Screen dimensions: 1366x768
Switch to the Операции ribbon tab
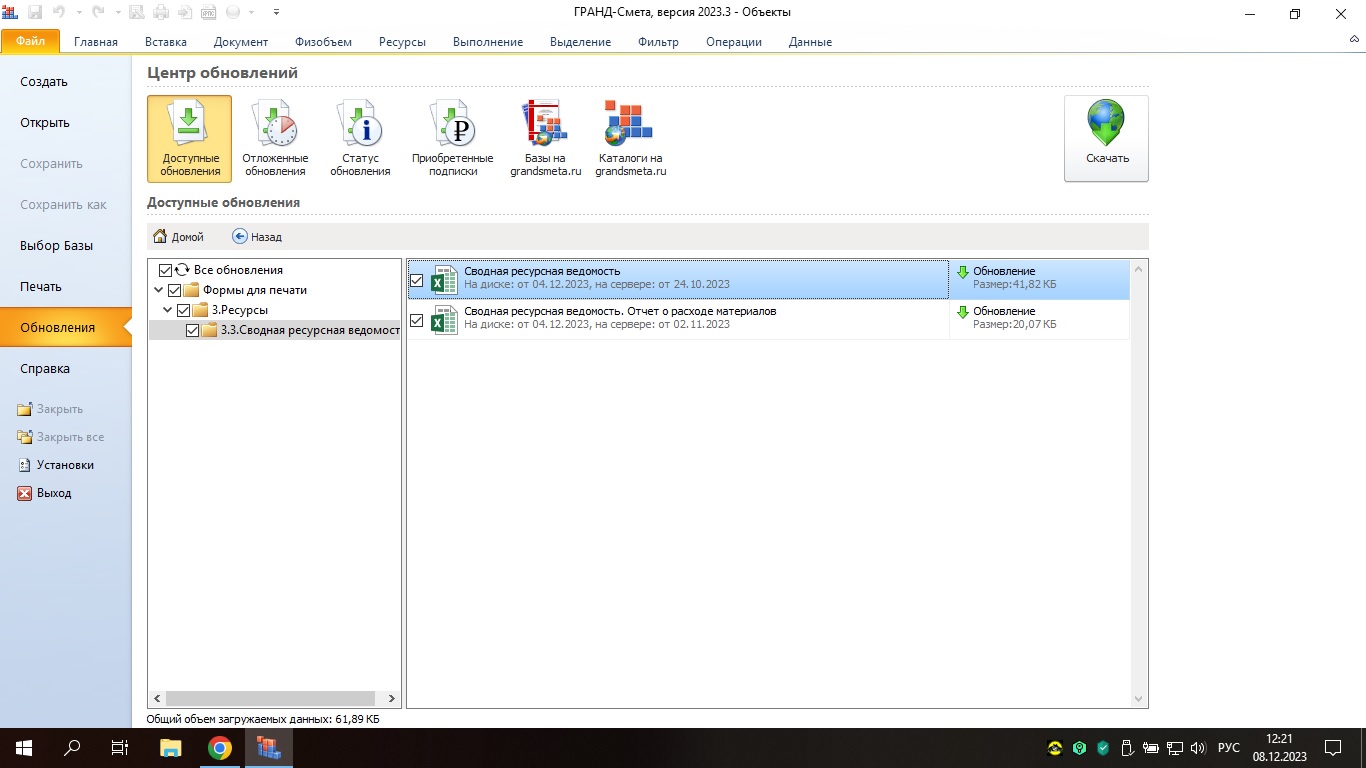(x=734, y=42)
